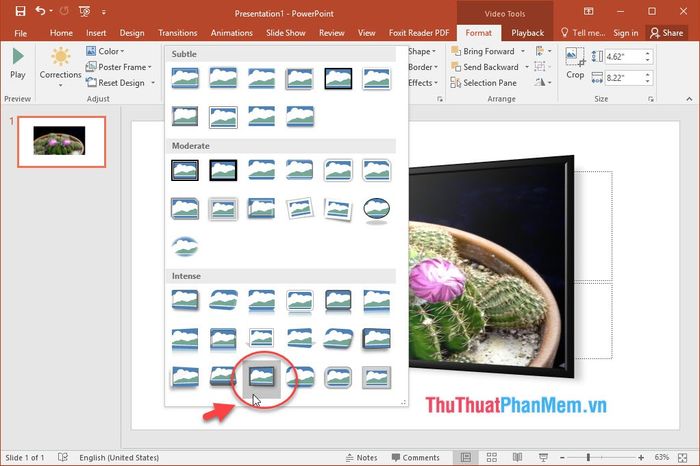Image resolution: width=700 pixels, height=466 pixels.
Task: Open Comments pane
Action: click(x=416, y=458)
